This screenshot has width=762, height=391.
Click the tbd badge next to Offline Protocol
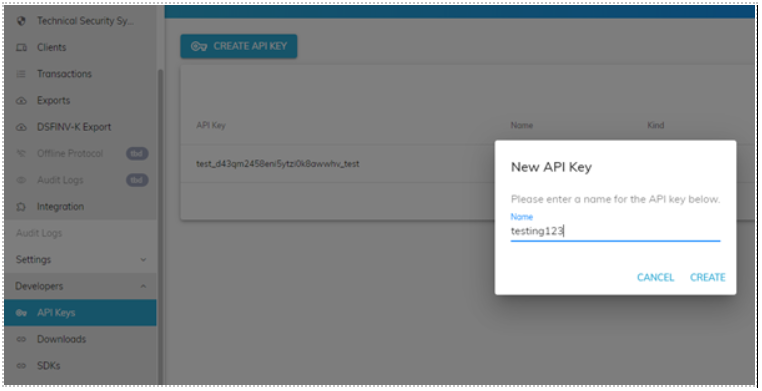pyautogui.click(x=137, y=153)
